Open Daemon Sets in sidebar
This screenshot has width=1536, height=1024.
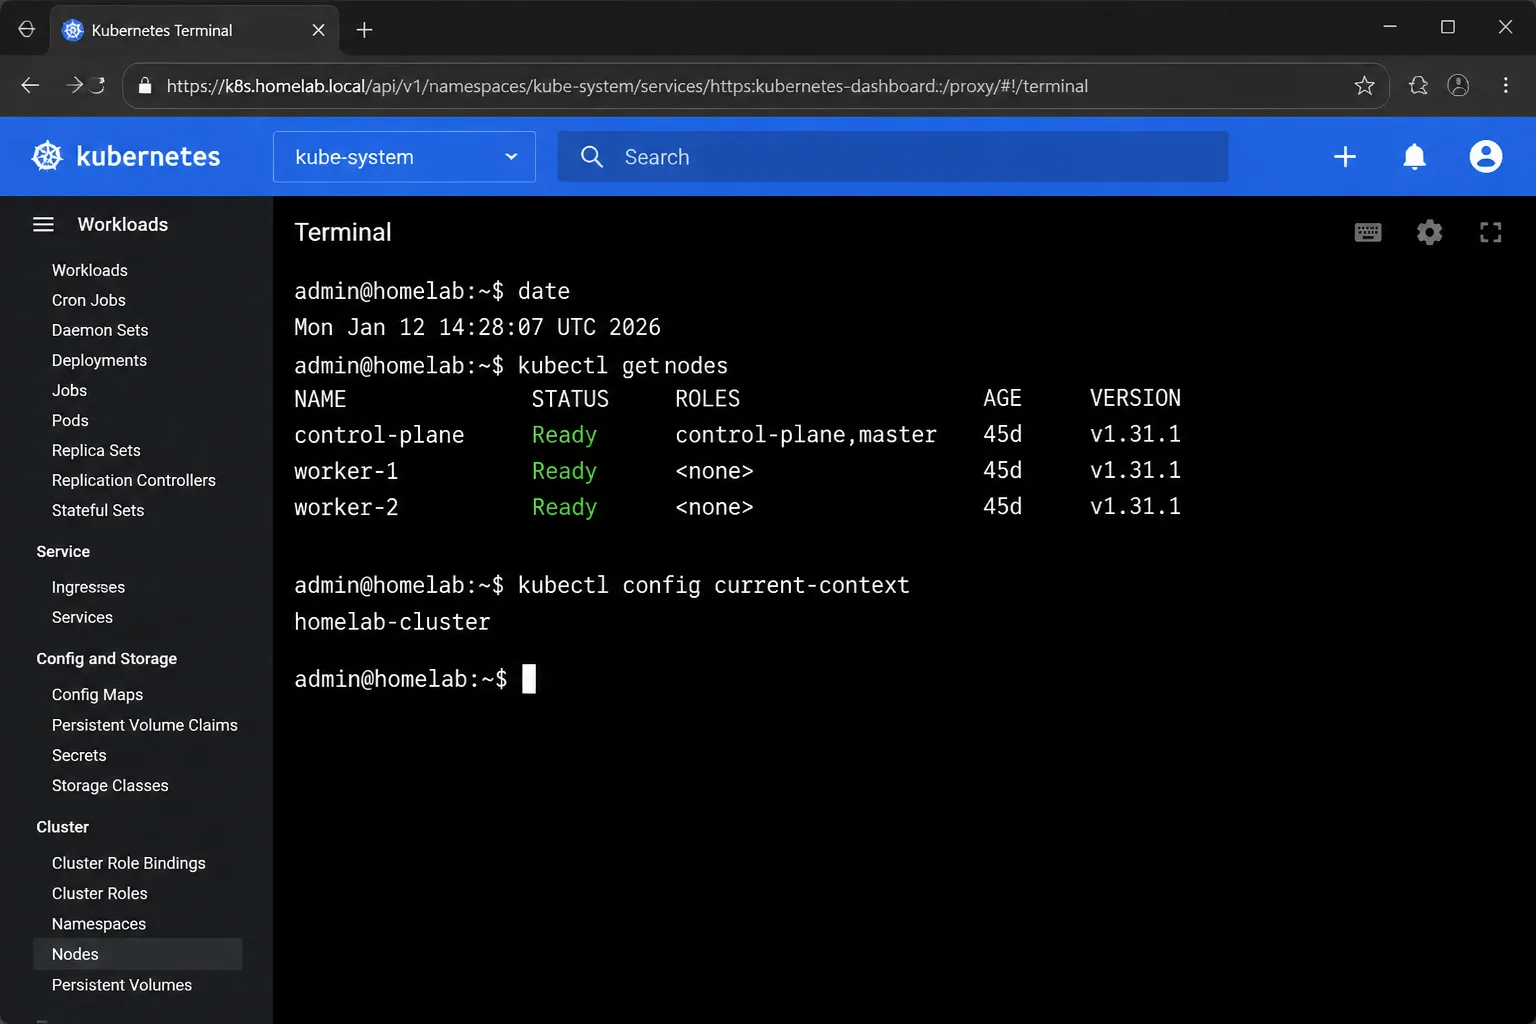100,330
